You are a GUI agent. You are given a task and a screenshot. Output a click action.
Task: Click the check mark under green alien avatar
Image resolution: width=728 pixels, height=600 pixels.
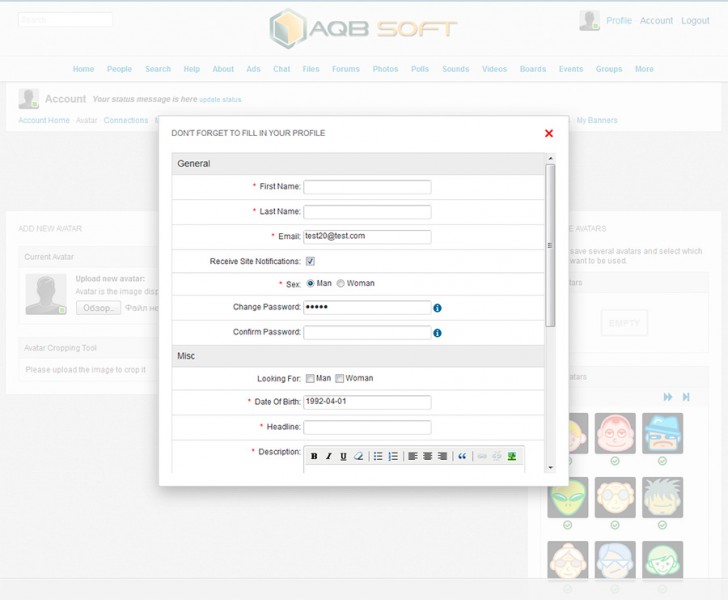(x=567, y=525)
